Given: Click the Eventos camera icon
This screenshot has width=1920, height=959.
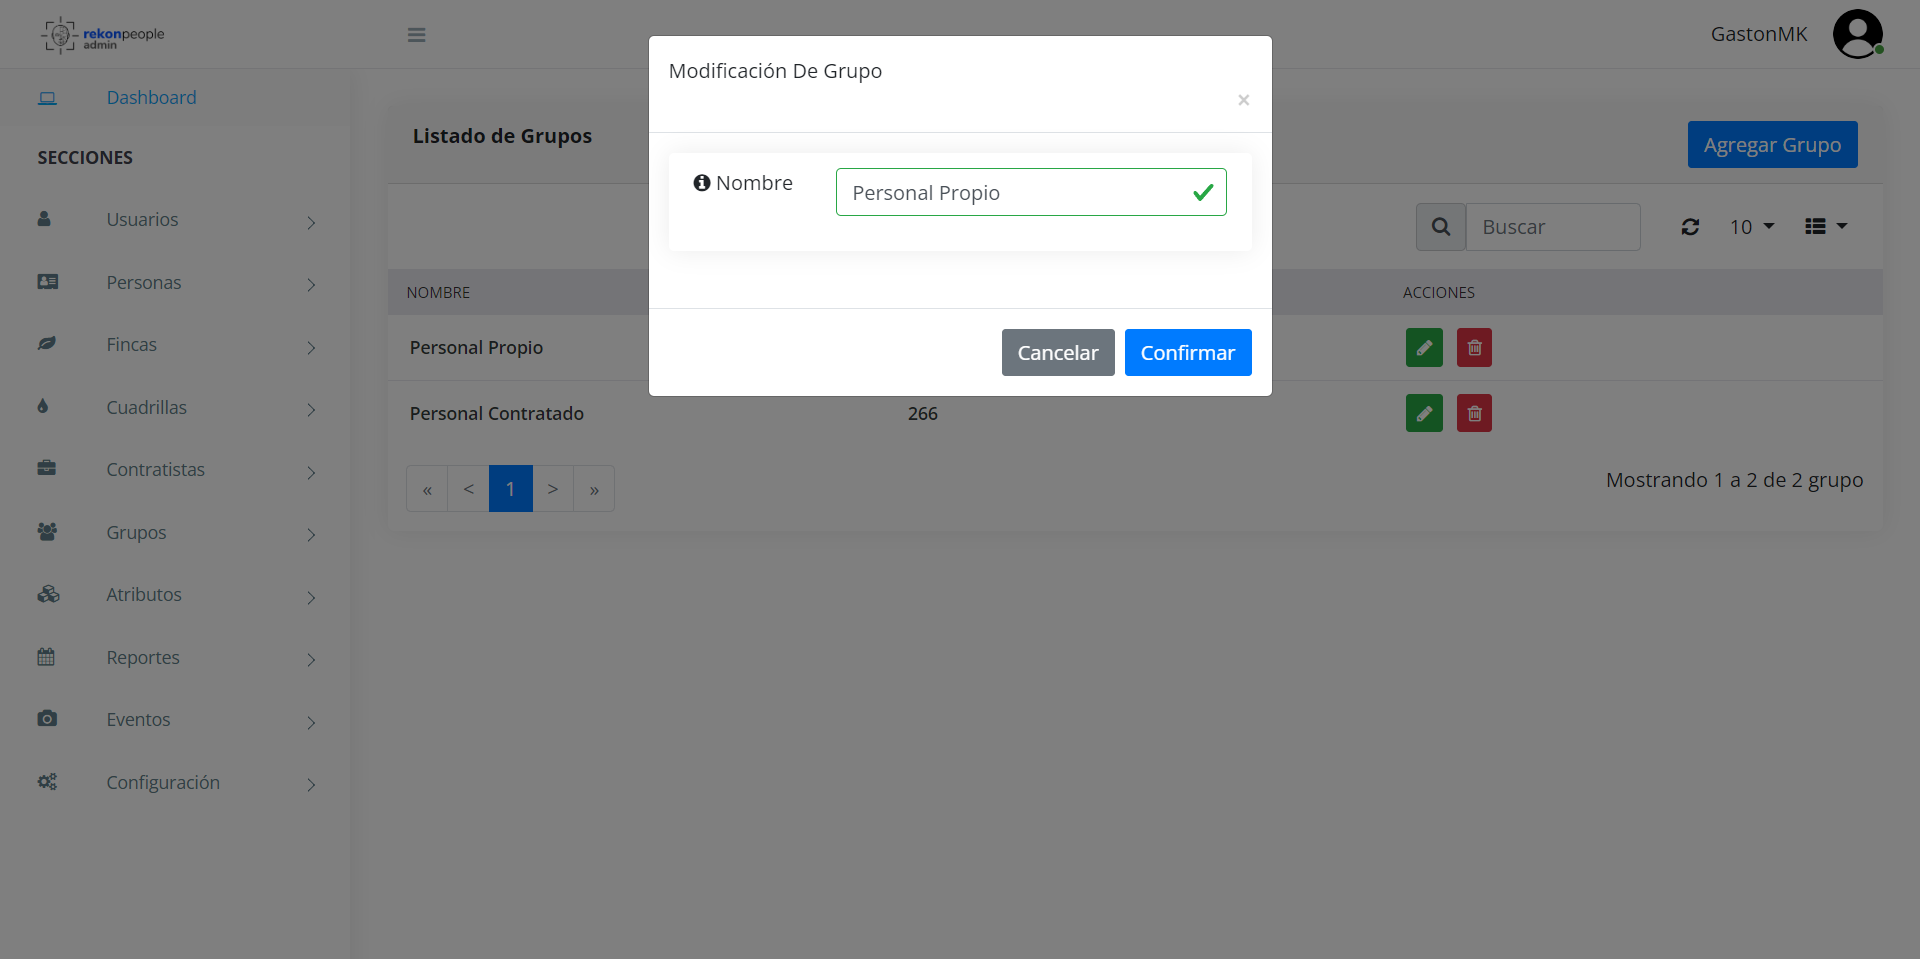Looking at the screenshot, I should pyautogui.click(x=47, y=719).
